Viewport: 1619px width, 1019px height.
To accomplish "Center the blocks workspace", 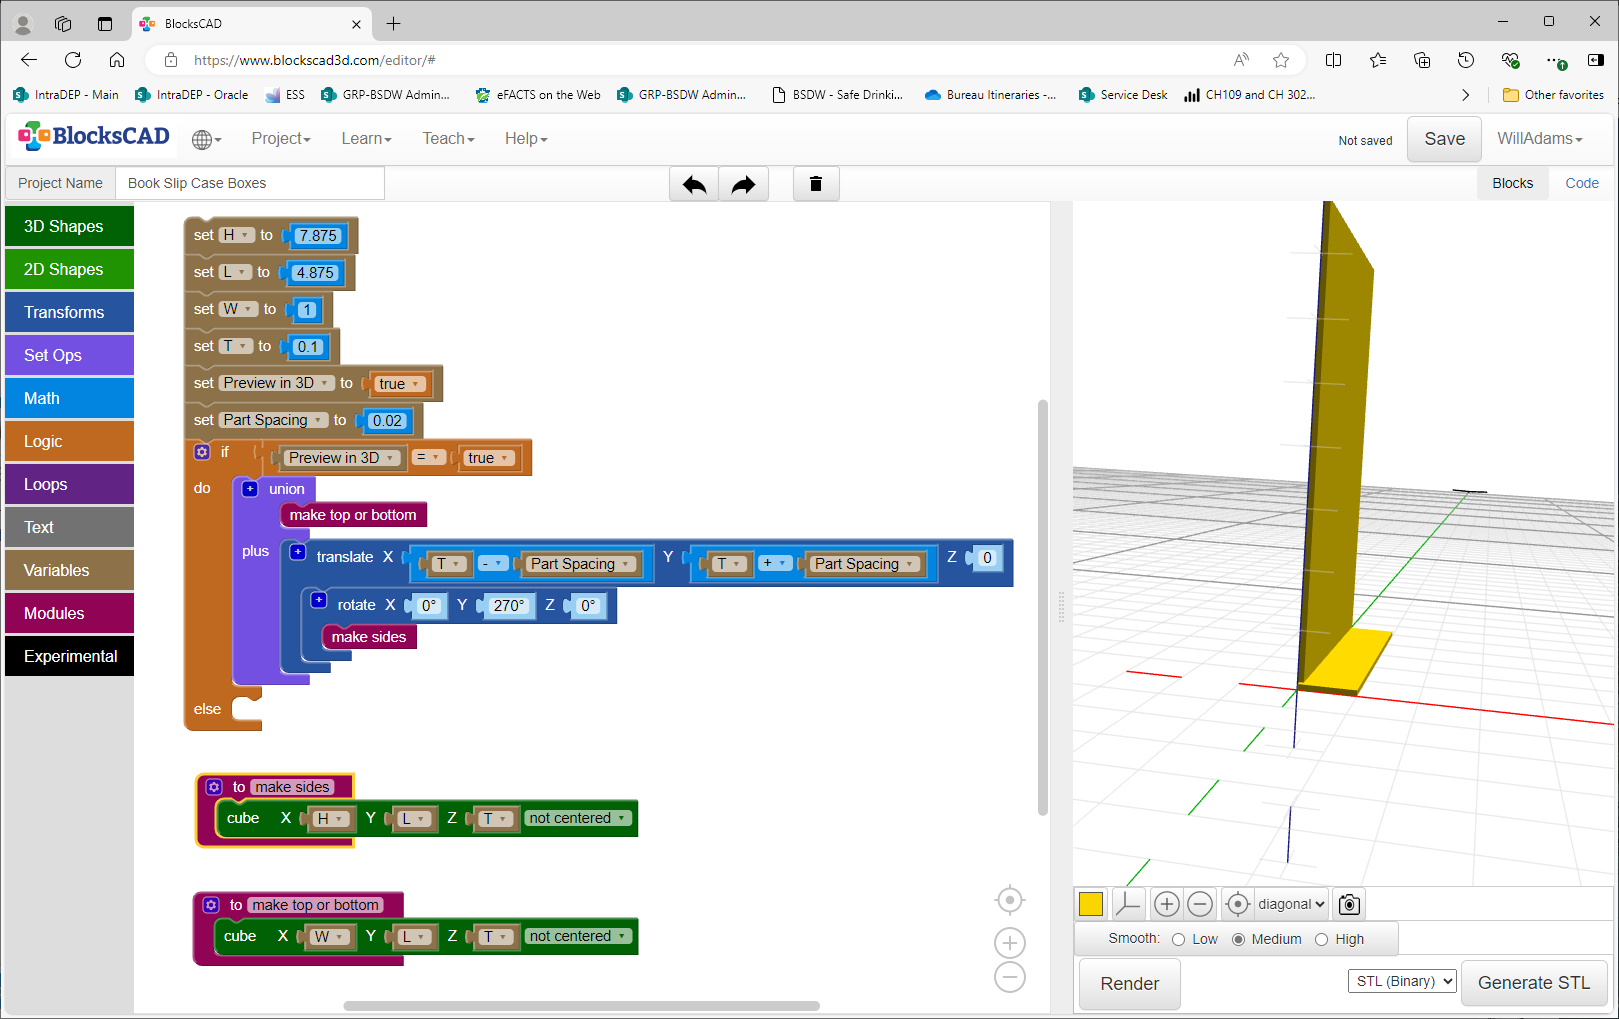I will (x=1010, y=900).
